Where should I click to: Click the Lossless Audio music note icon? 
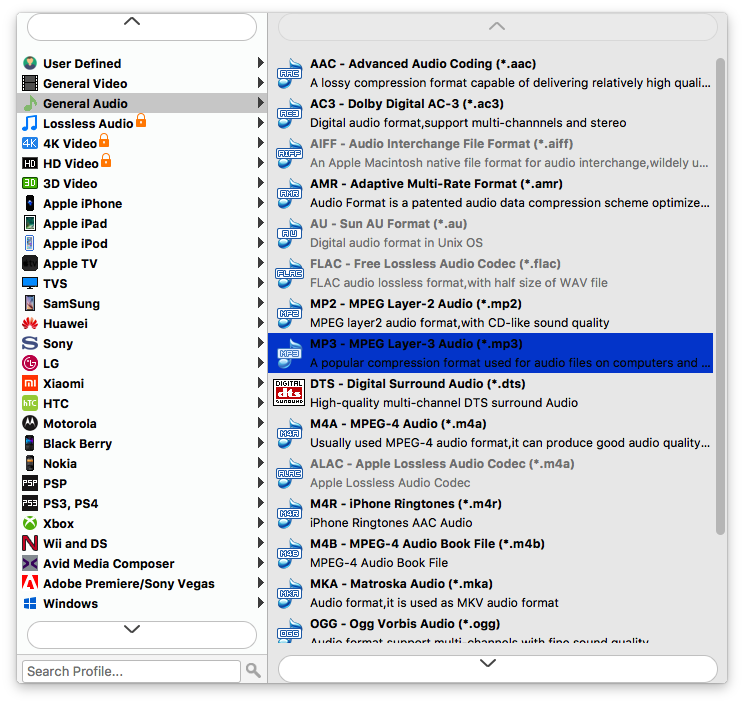click(x=30, y=123)
